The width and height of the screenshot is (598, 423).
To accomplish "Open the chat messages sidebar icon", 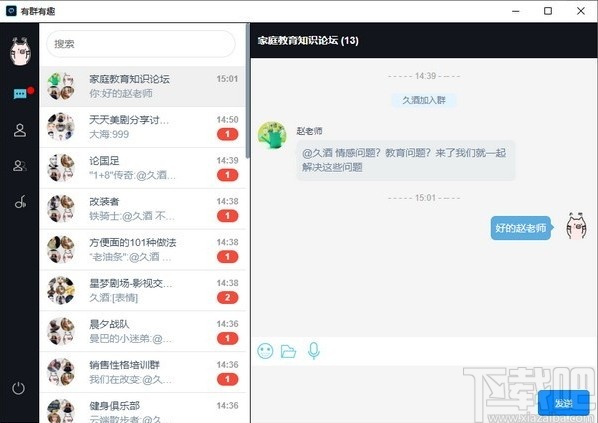I will (x=20, y=93).
